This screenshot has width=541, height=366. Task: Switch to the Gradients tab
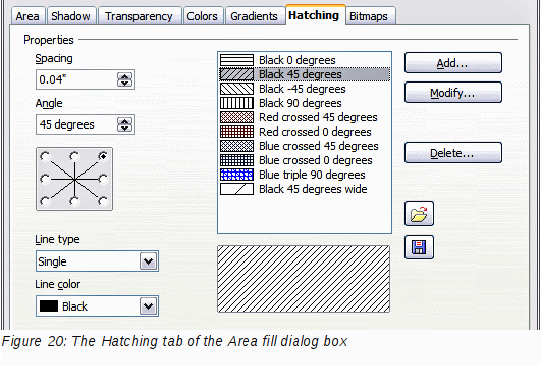(254, 16)
